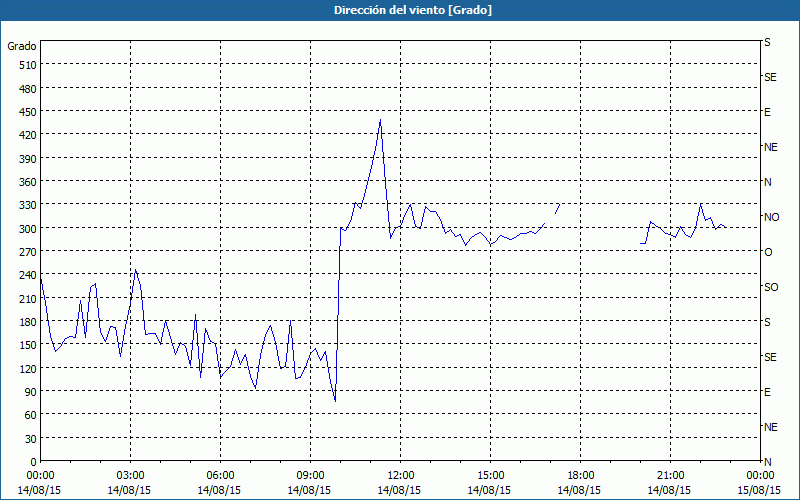Click the "SO" compass label on right axis
This screenshot has width=800, height=500.
(771, 287)
